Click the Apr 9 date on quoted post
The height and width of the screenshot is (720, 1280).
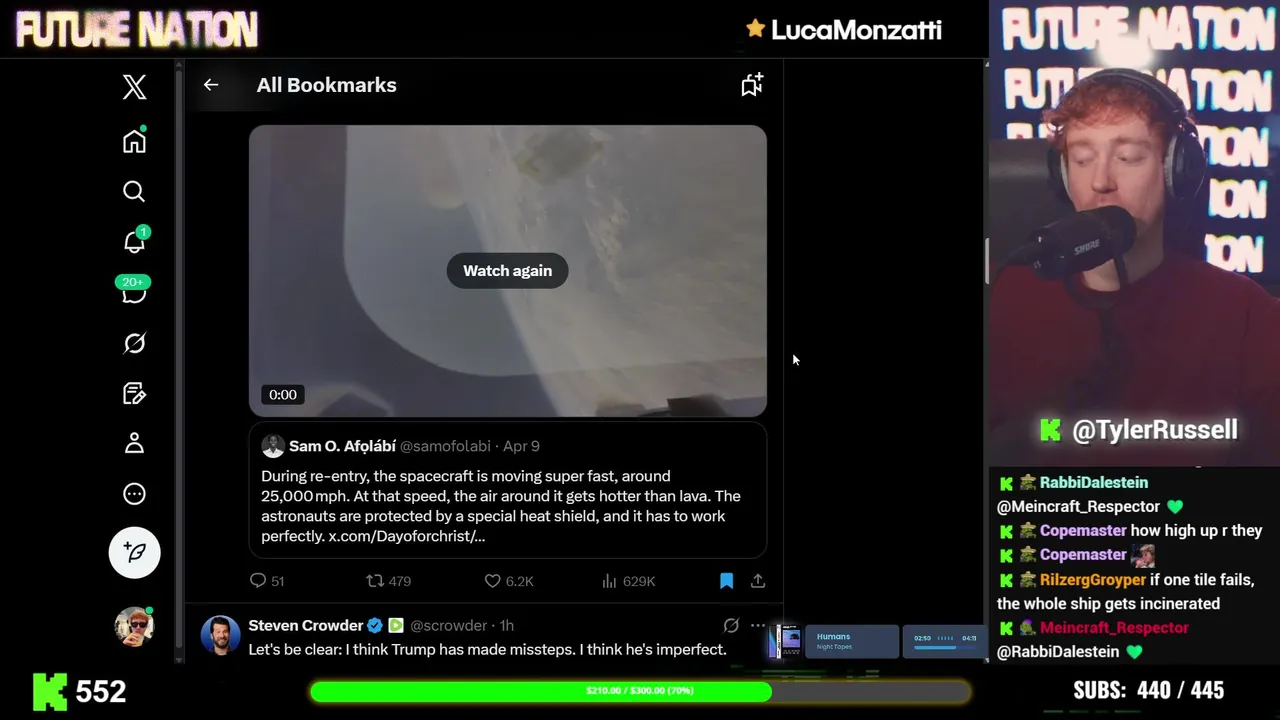pyautogui.click(x=521, y=446)
